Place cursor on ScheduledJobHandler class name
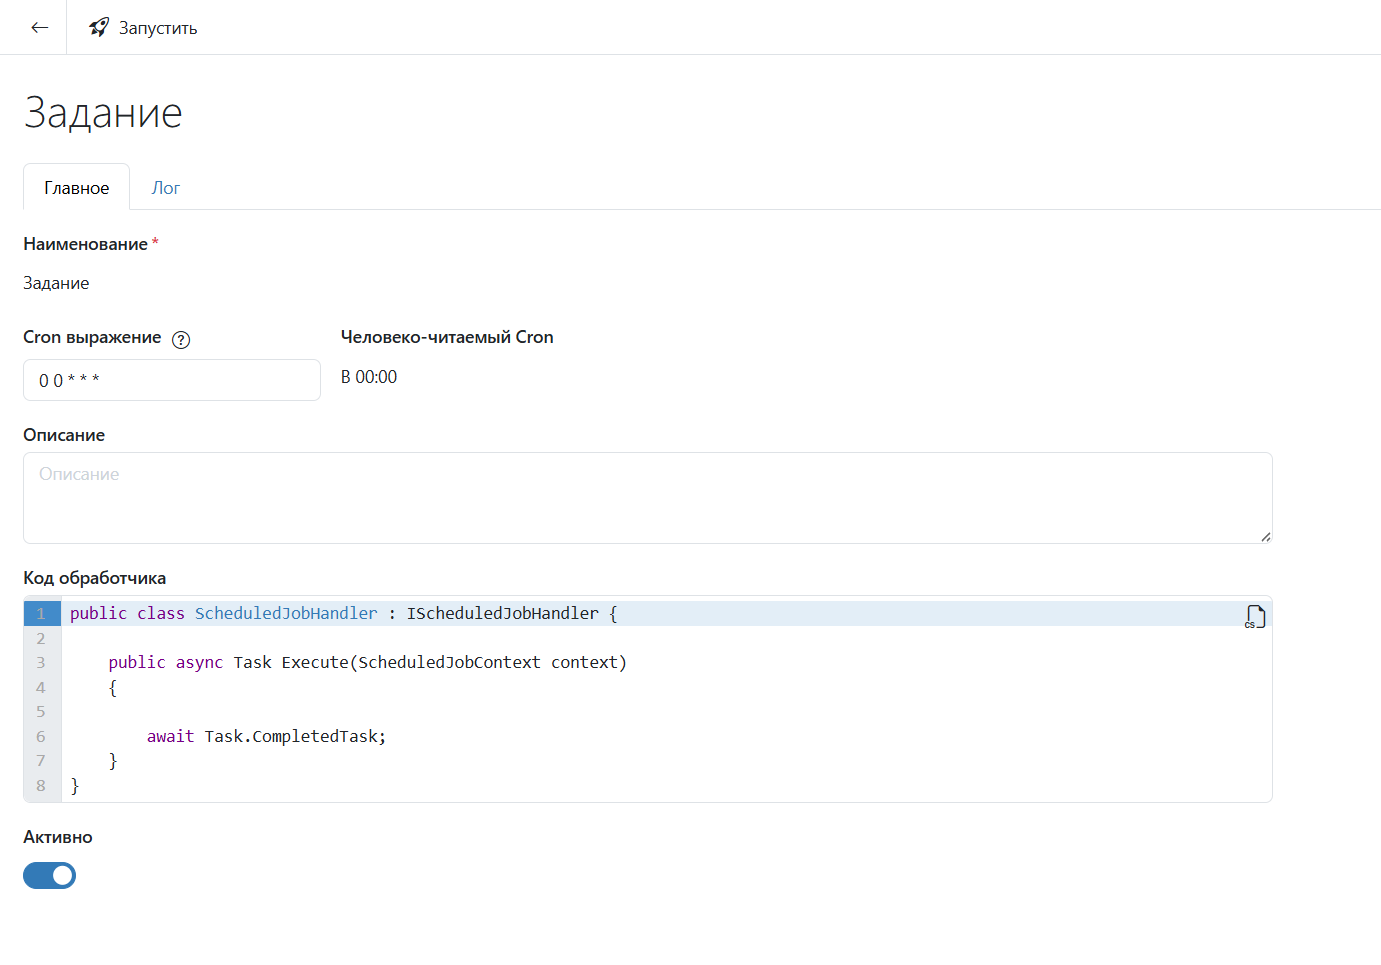The image size is (1381, 965). click(x=286, y=614)
